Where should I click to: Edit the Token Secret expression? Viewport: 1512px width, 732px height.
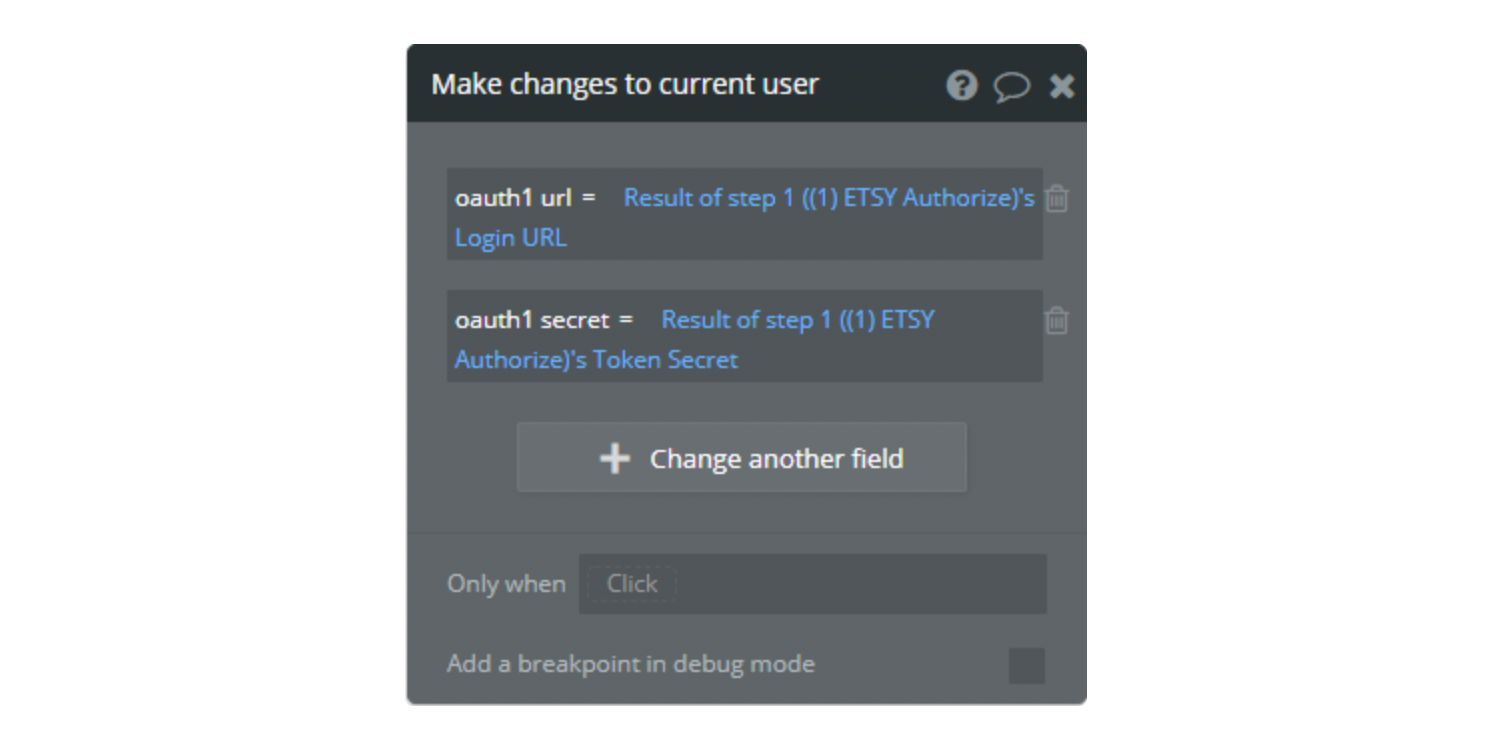point(665,360)
